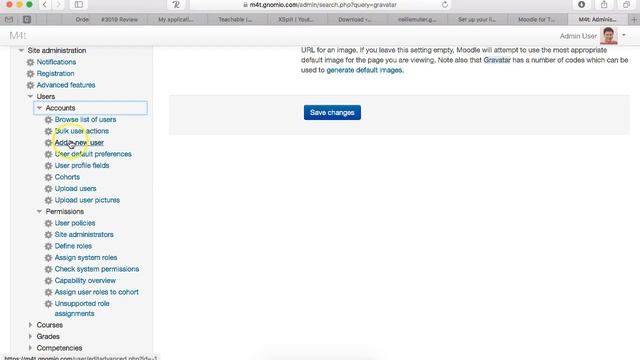The width and height of the screenshot is (640, 360).
Task: Reload the page with refresh icon
Action: (444, 5)
